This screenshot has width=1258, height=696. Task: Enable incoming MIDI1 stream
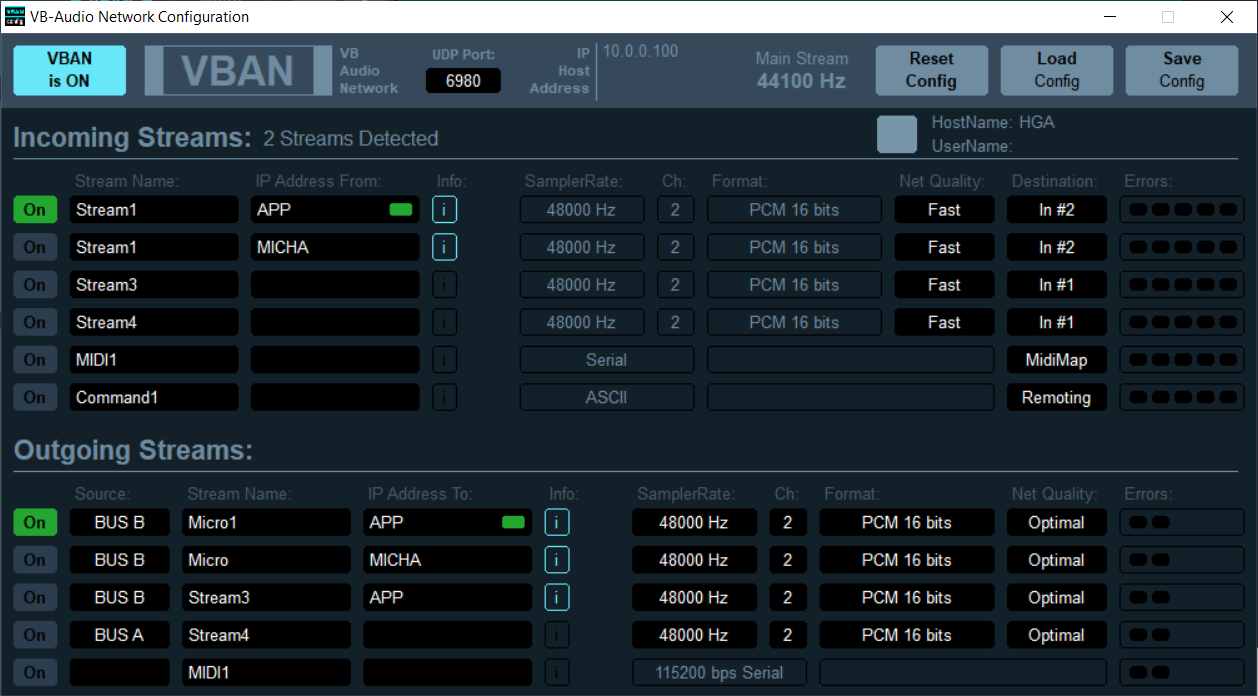35,360
